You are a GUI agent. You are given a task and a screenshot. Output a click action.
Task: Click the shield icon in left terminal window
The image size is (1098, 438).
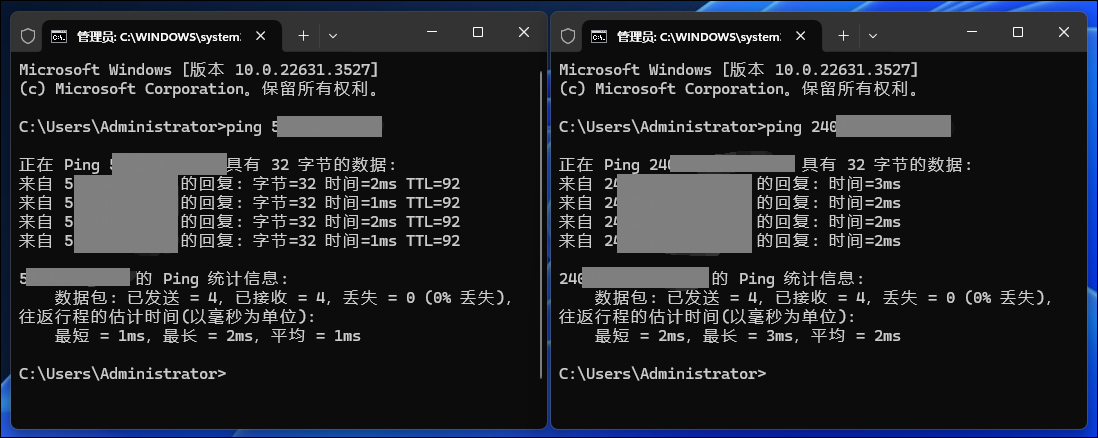coord(28,36)
